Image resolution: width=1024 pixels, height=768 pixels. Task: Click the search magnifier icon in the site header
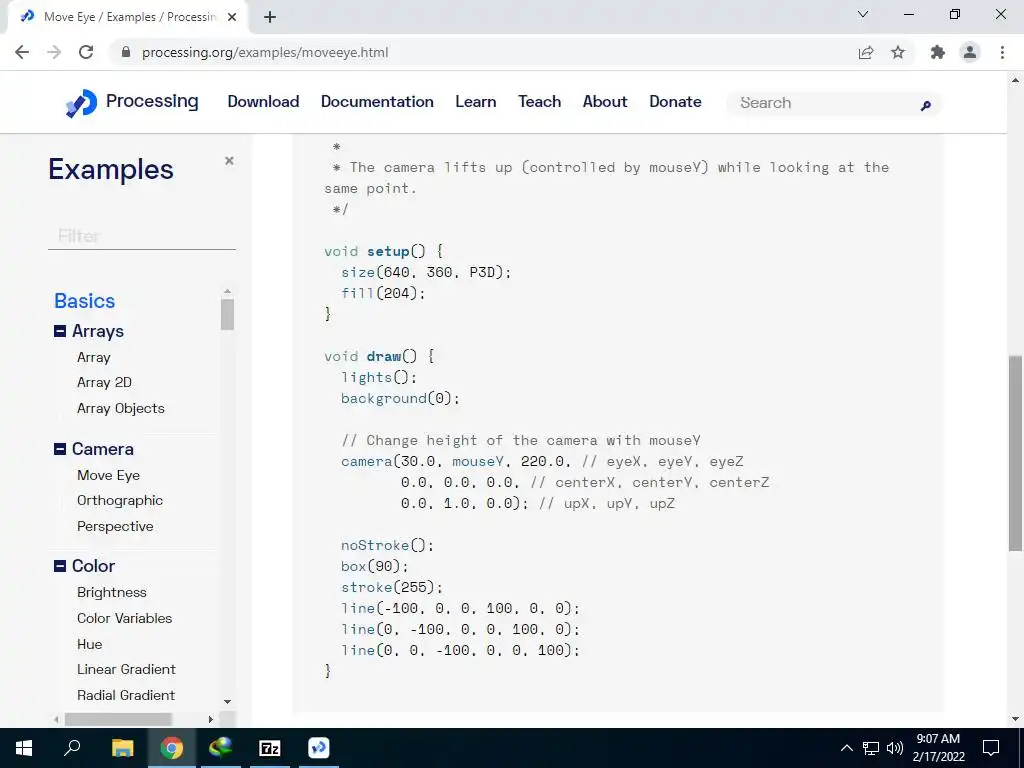click(x=925, y=105)
